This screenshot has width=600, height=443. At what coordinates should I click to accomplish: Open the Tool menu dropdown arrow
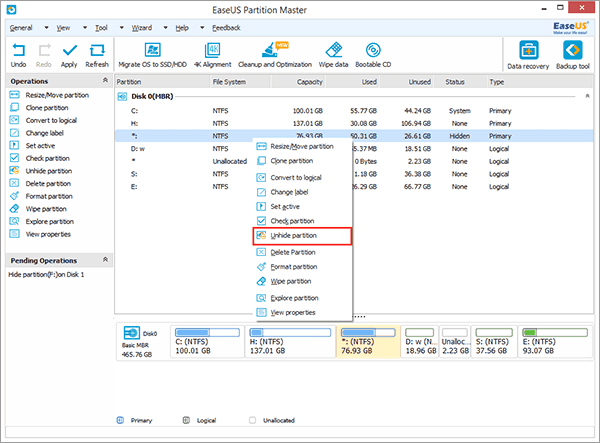[121, 28]
